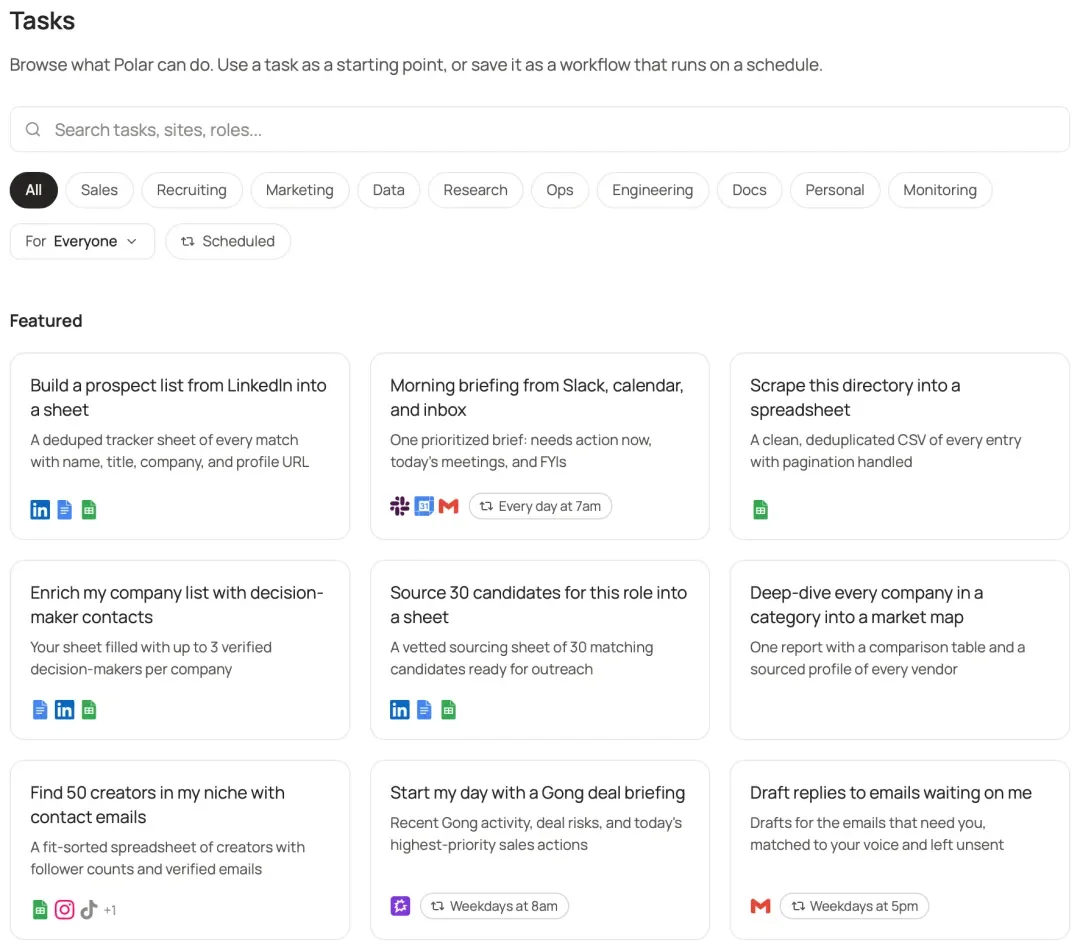Screen dimensions: 1080x945
Task: Toggle the Monitoring category filter
Action: click(939, 190)
